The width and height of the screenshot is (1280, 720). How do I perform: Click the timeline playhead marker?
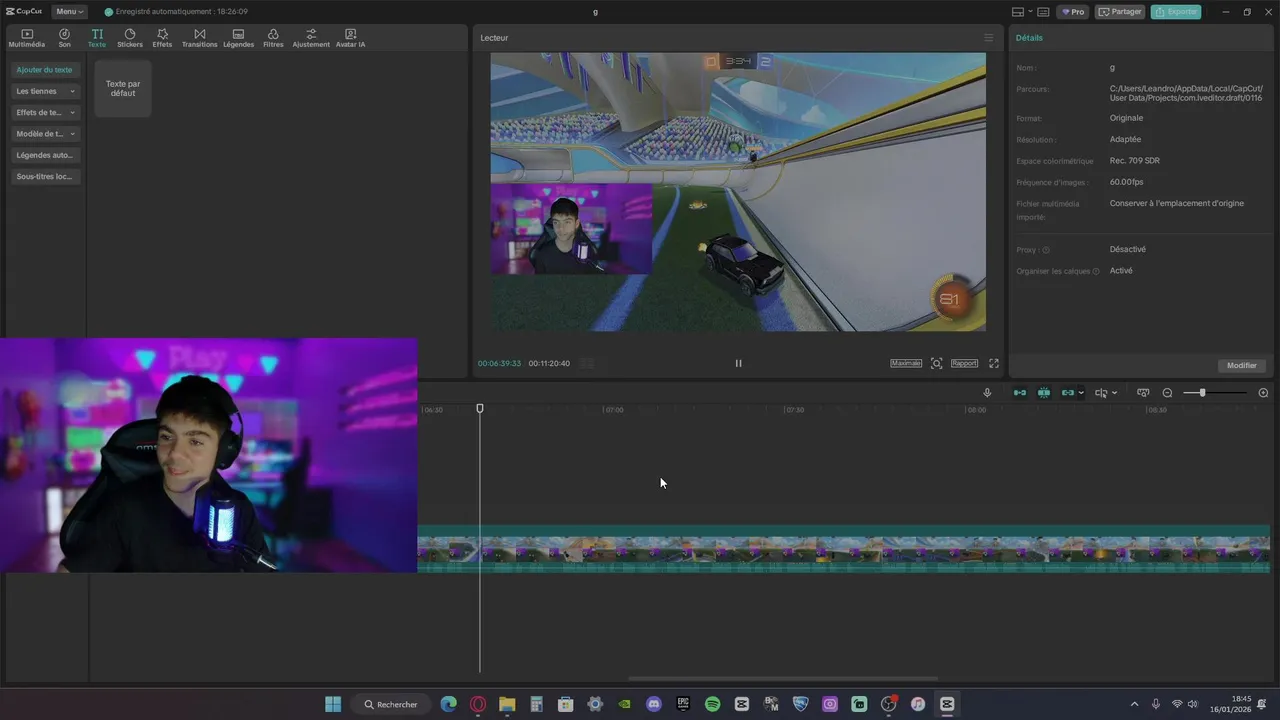pos(480,408)
